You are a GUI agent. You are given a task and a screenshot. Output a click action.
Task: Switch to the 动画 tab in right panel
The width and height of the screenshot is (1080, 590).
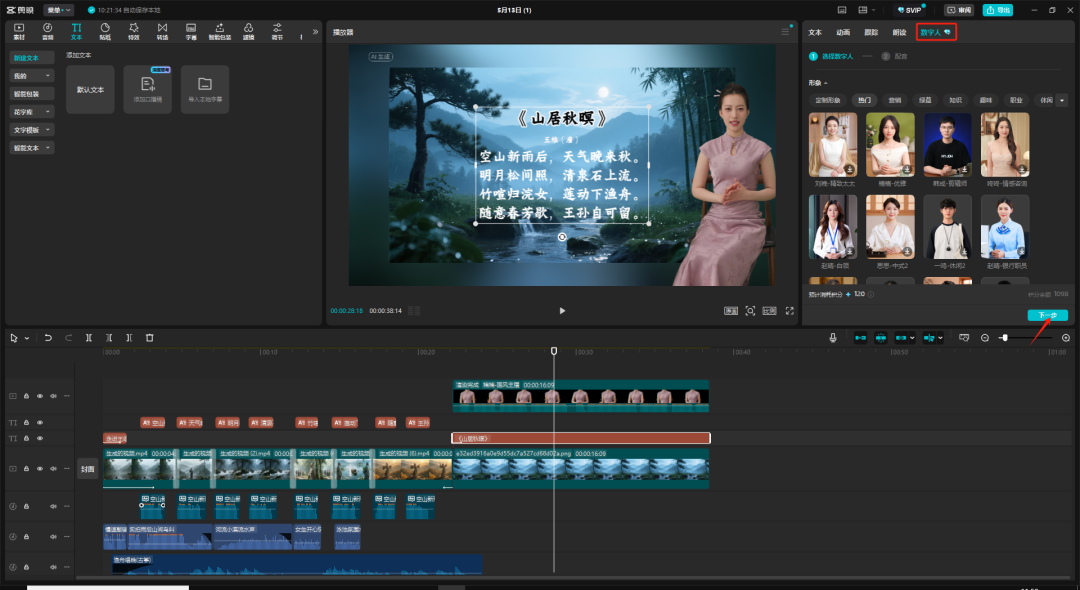click(843, 33)
